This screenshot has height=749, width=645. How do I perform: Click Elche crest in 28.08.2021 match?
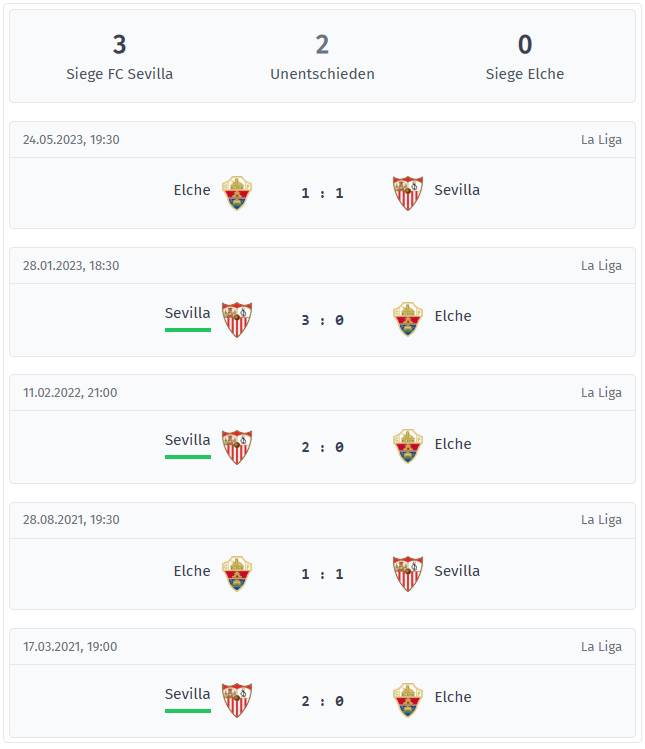tap(237, 574)
